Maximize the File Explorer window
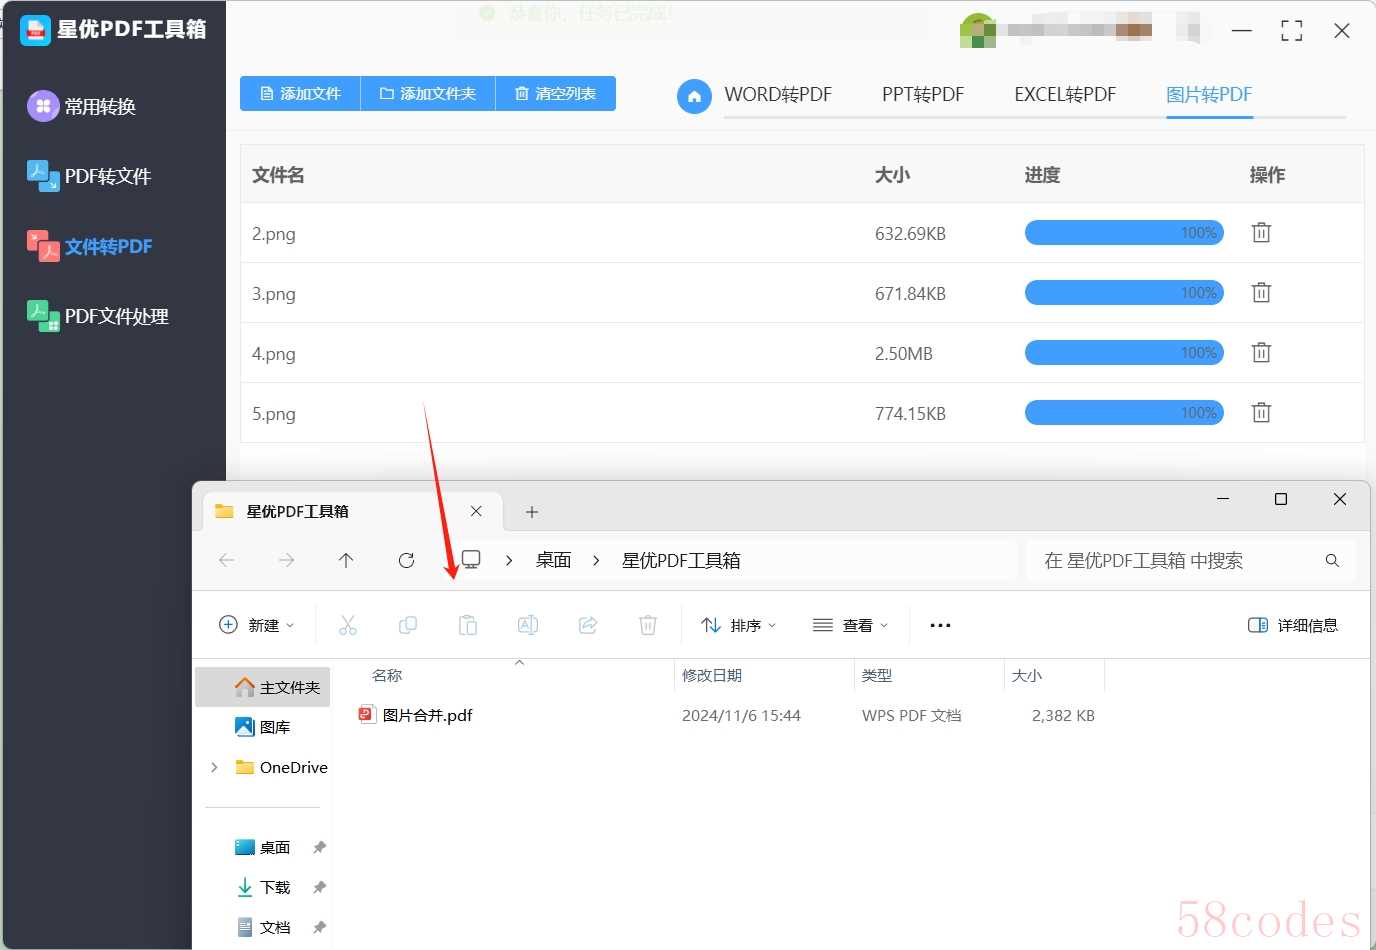1376x950 pixels. tap(1281, 499)
